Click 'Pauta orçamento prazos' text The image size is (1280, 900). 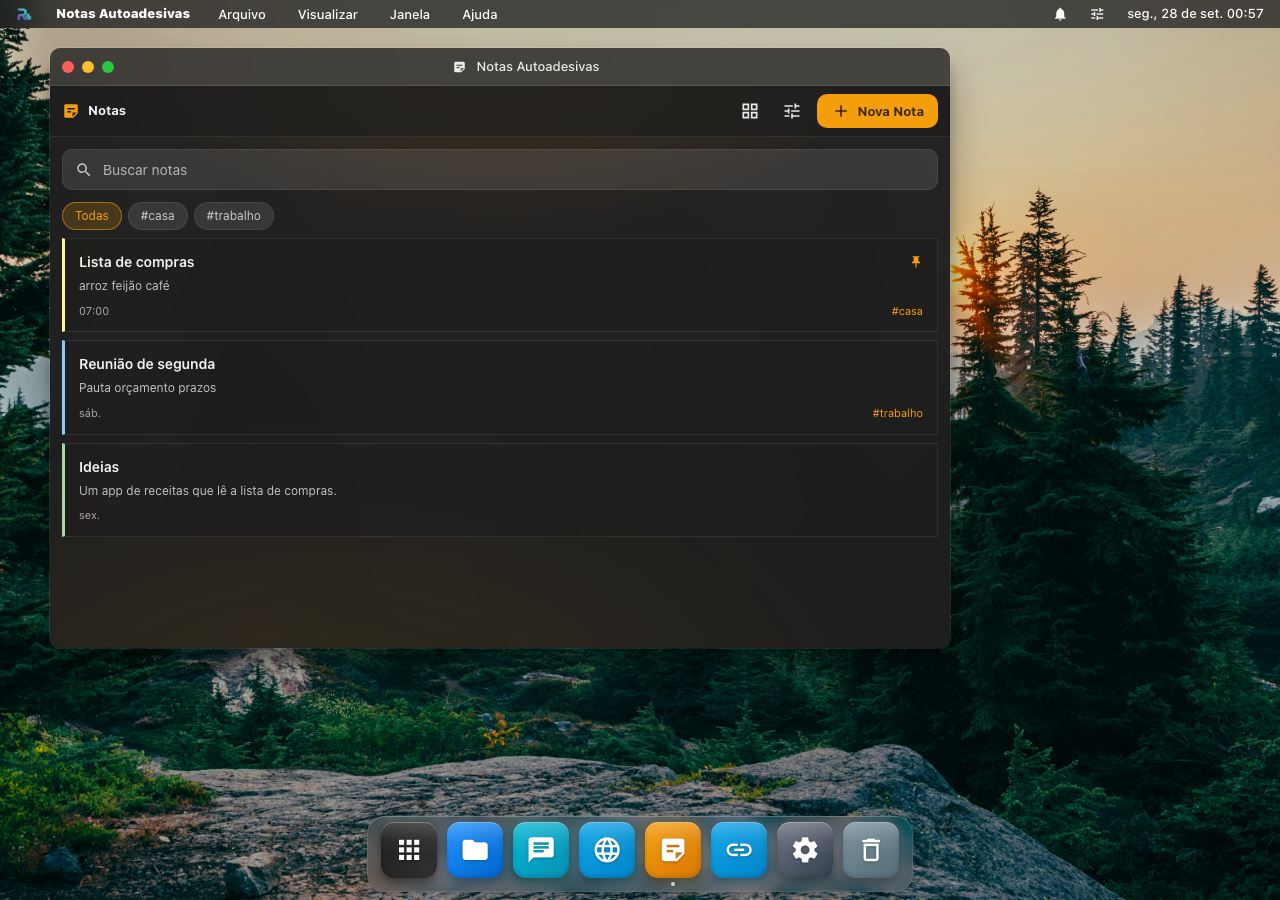pyautogui.click(x=147, y=388)
